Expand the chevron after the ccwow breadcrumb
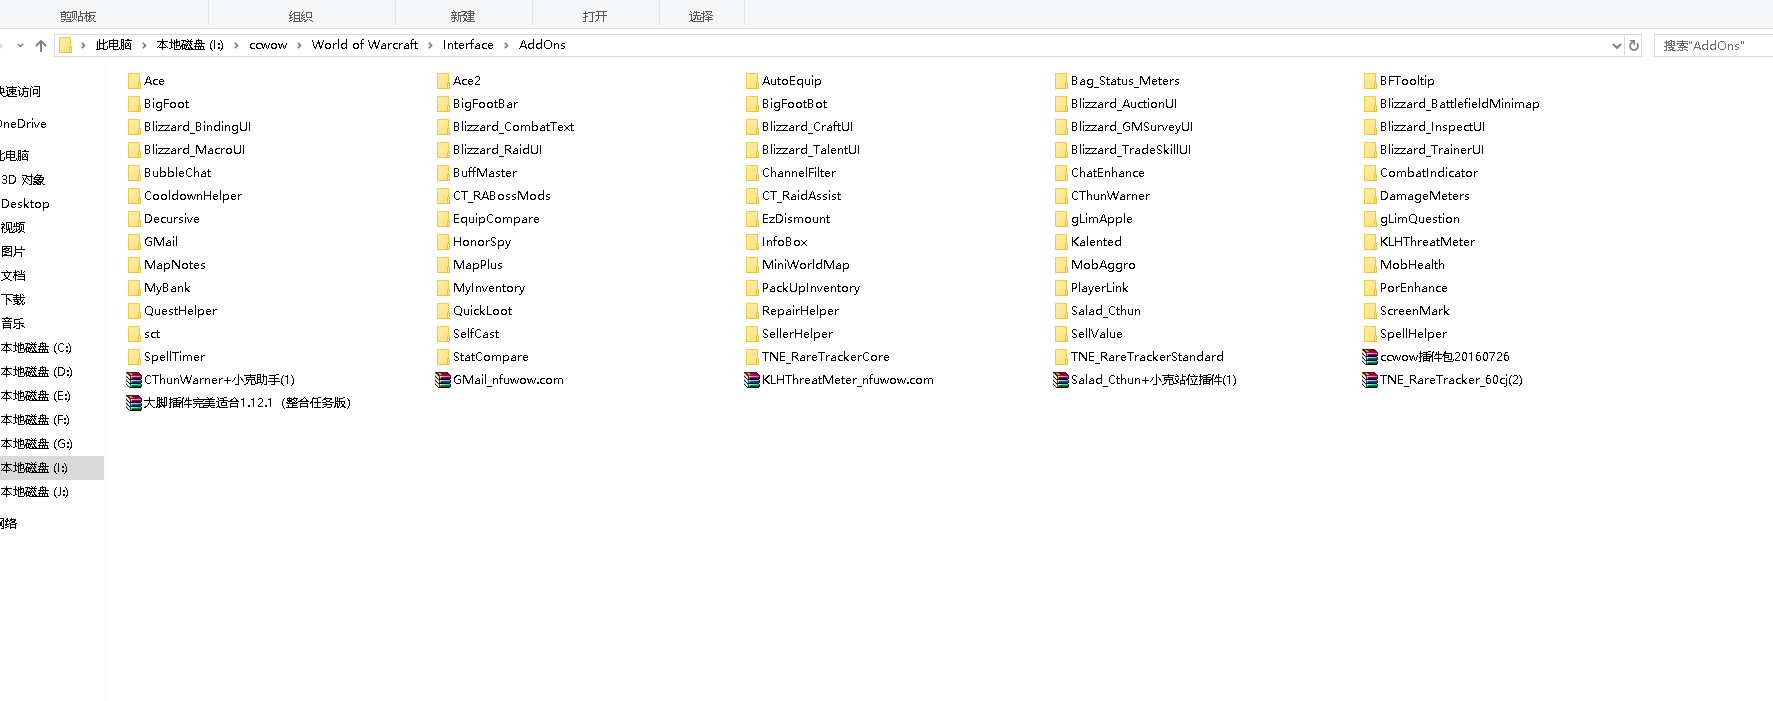 [x=299, y=45]
